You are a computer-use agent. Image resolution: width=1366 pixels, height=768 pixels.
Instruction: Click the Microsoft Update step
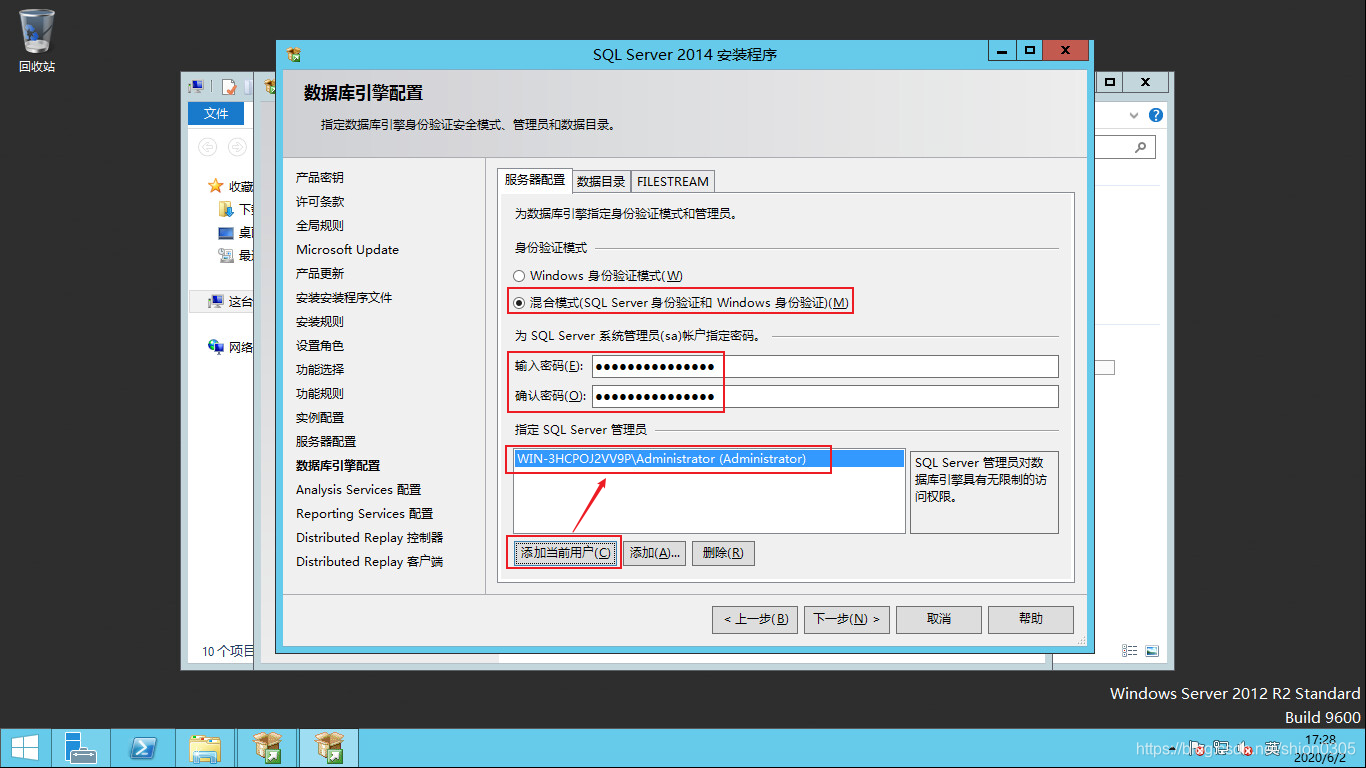(x=347, y=250)
